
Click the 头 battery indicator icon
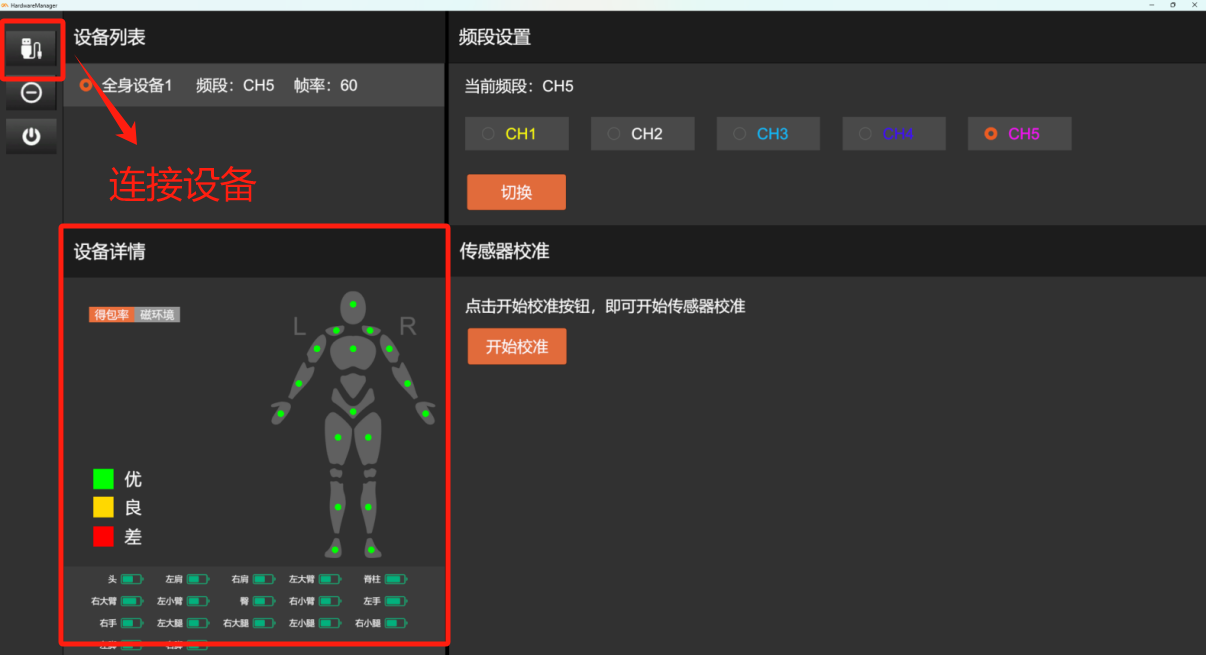[x=133, y=579]
